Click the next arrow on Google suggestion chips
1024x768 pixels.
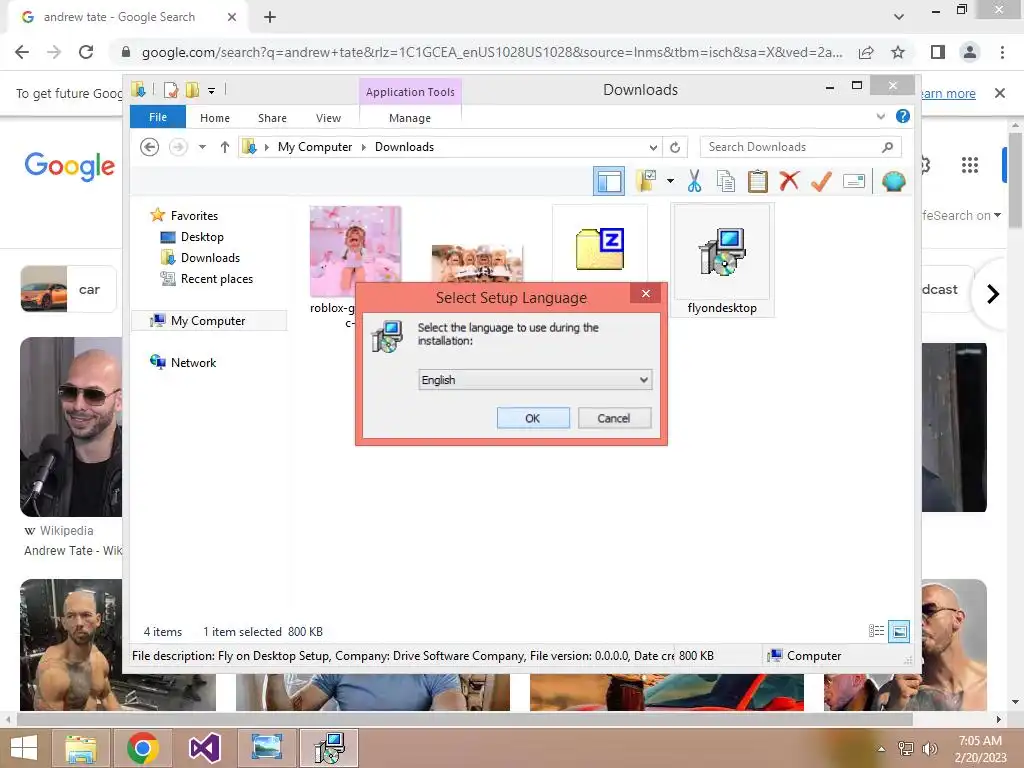993,294
